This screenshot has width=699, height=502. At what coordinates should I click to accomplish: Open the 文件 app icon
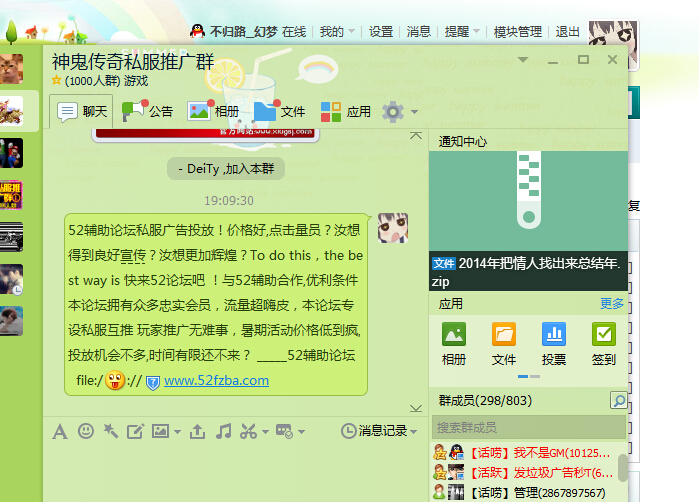coord(504,334)
